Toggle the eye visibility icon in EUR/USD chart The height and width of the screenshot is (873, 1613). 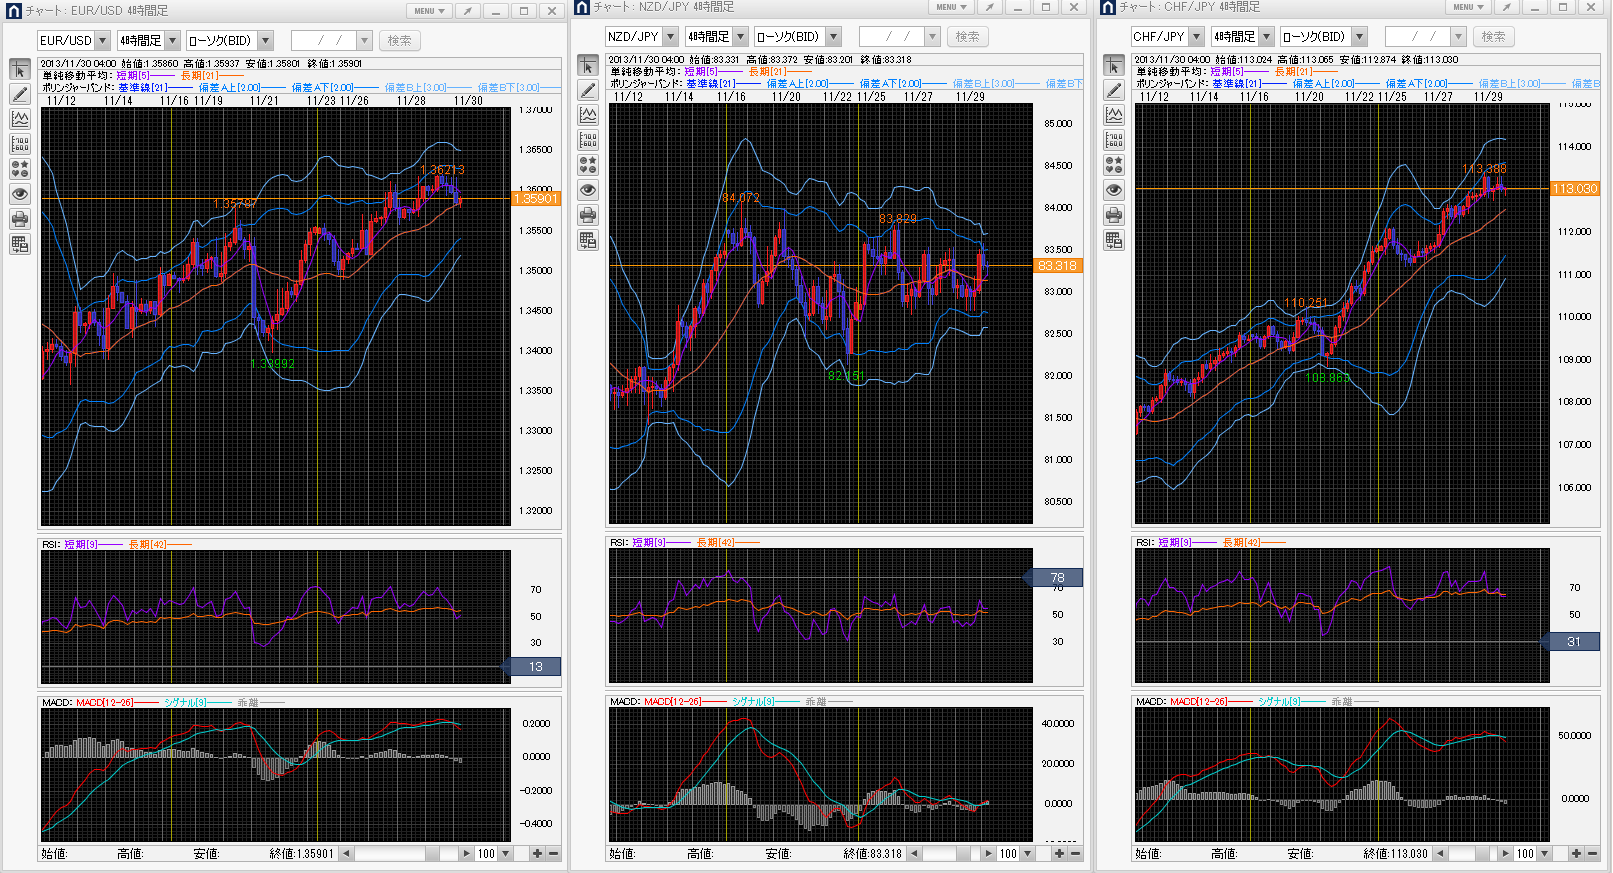click(x=20, y=194)
